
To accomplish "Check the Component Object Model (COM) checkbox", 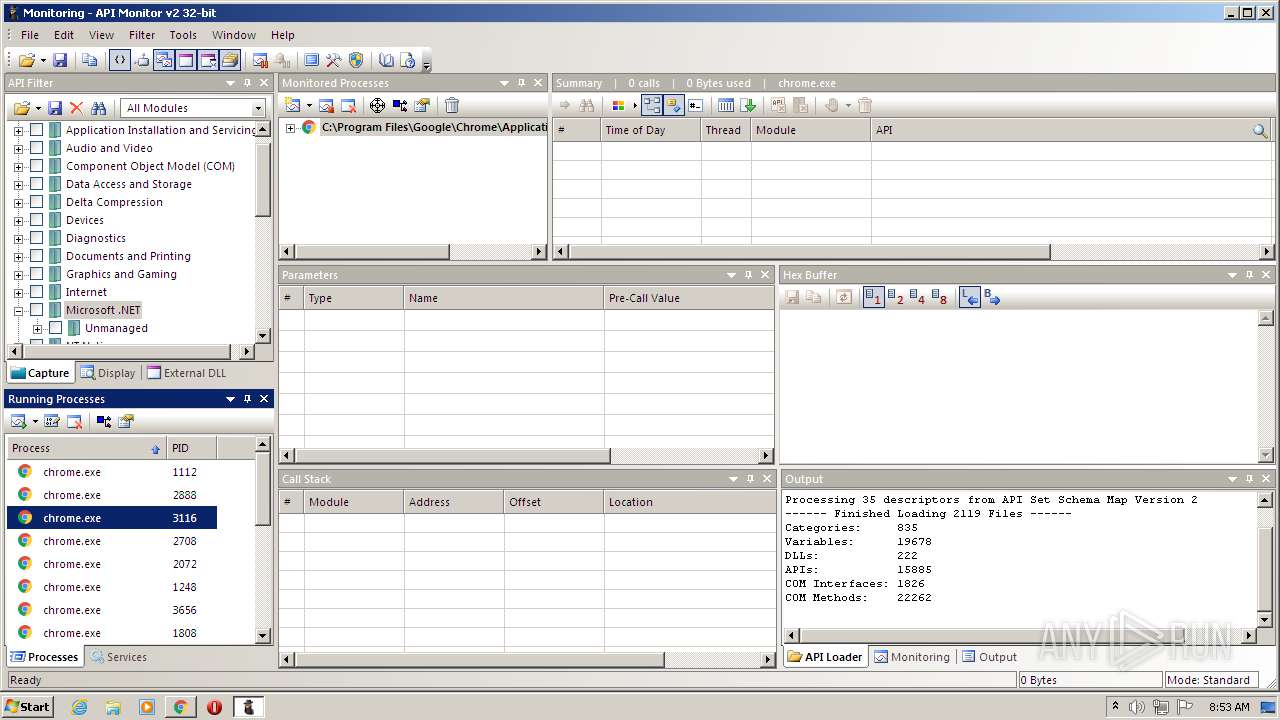I will click(37, 166).
